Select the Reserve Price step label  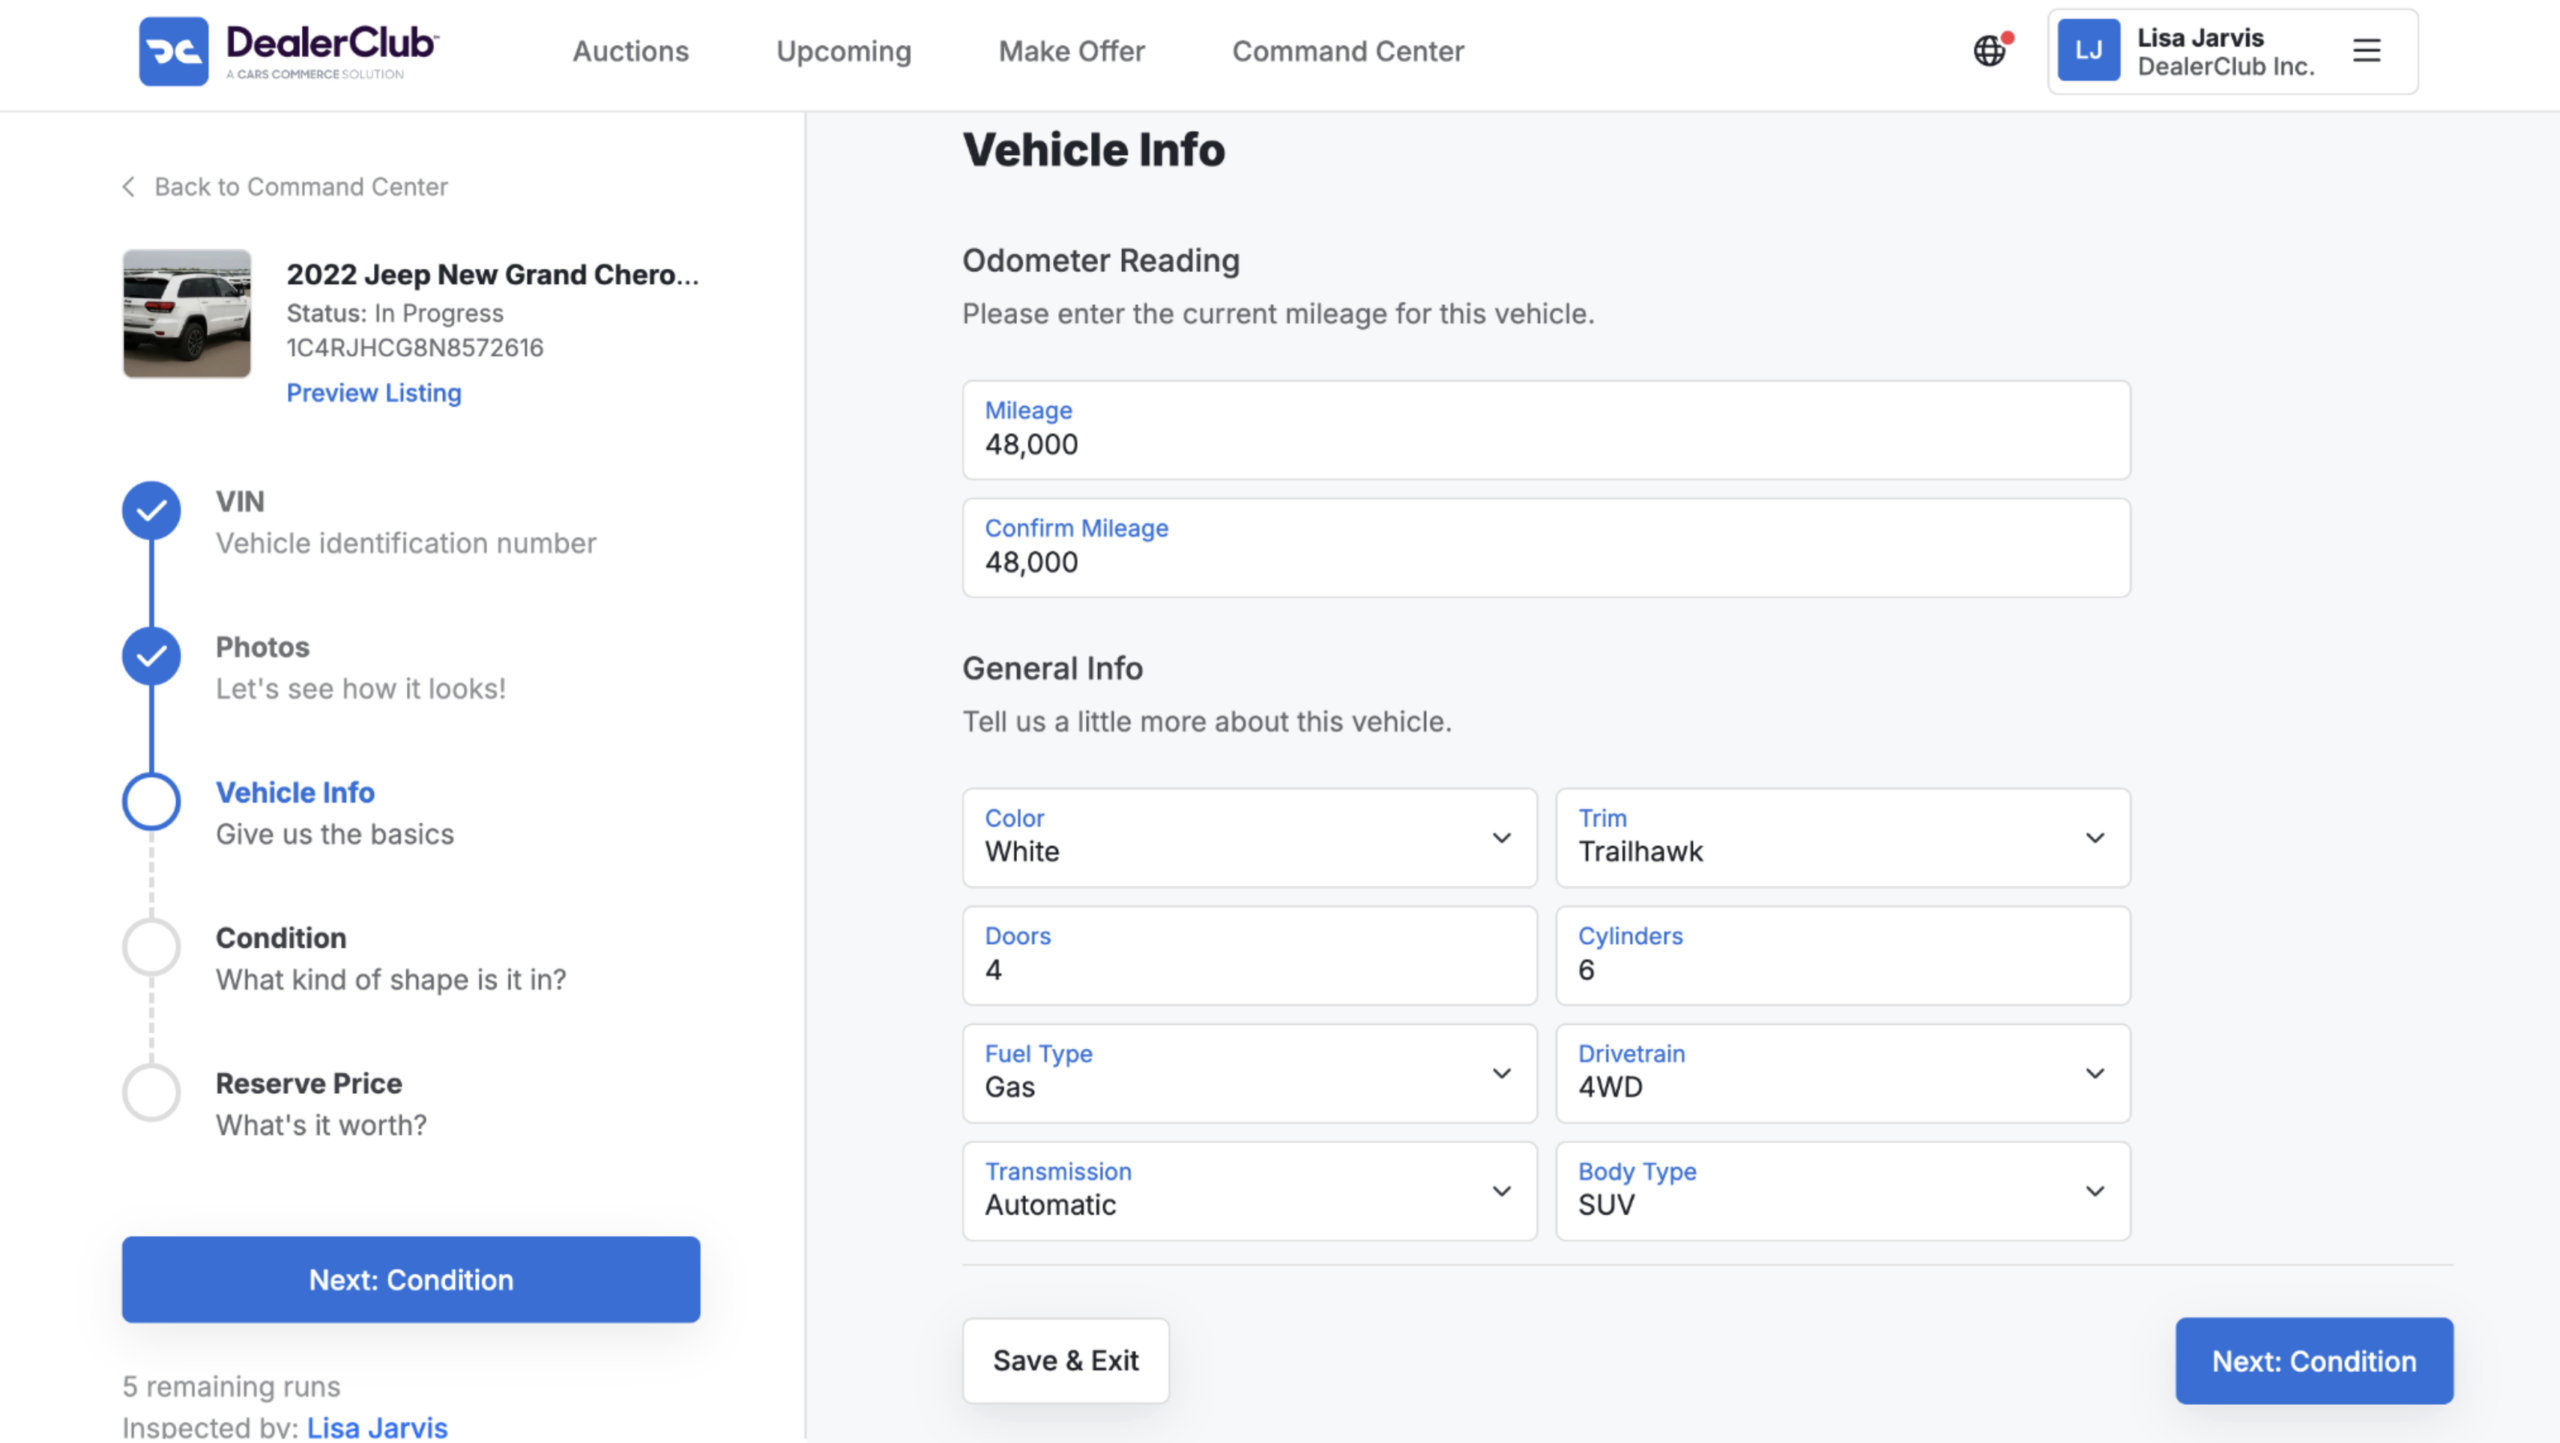308,1083
